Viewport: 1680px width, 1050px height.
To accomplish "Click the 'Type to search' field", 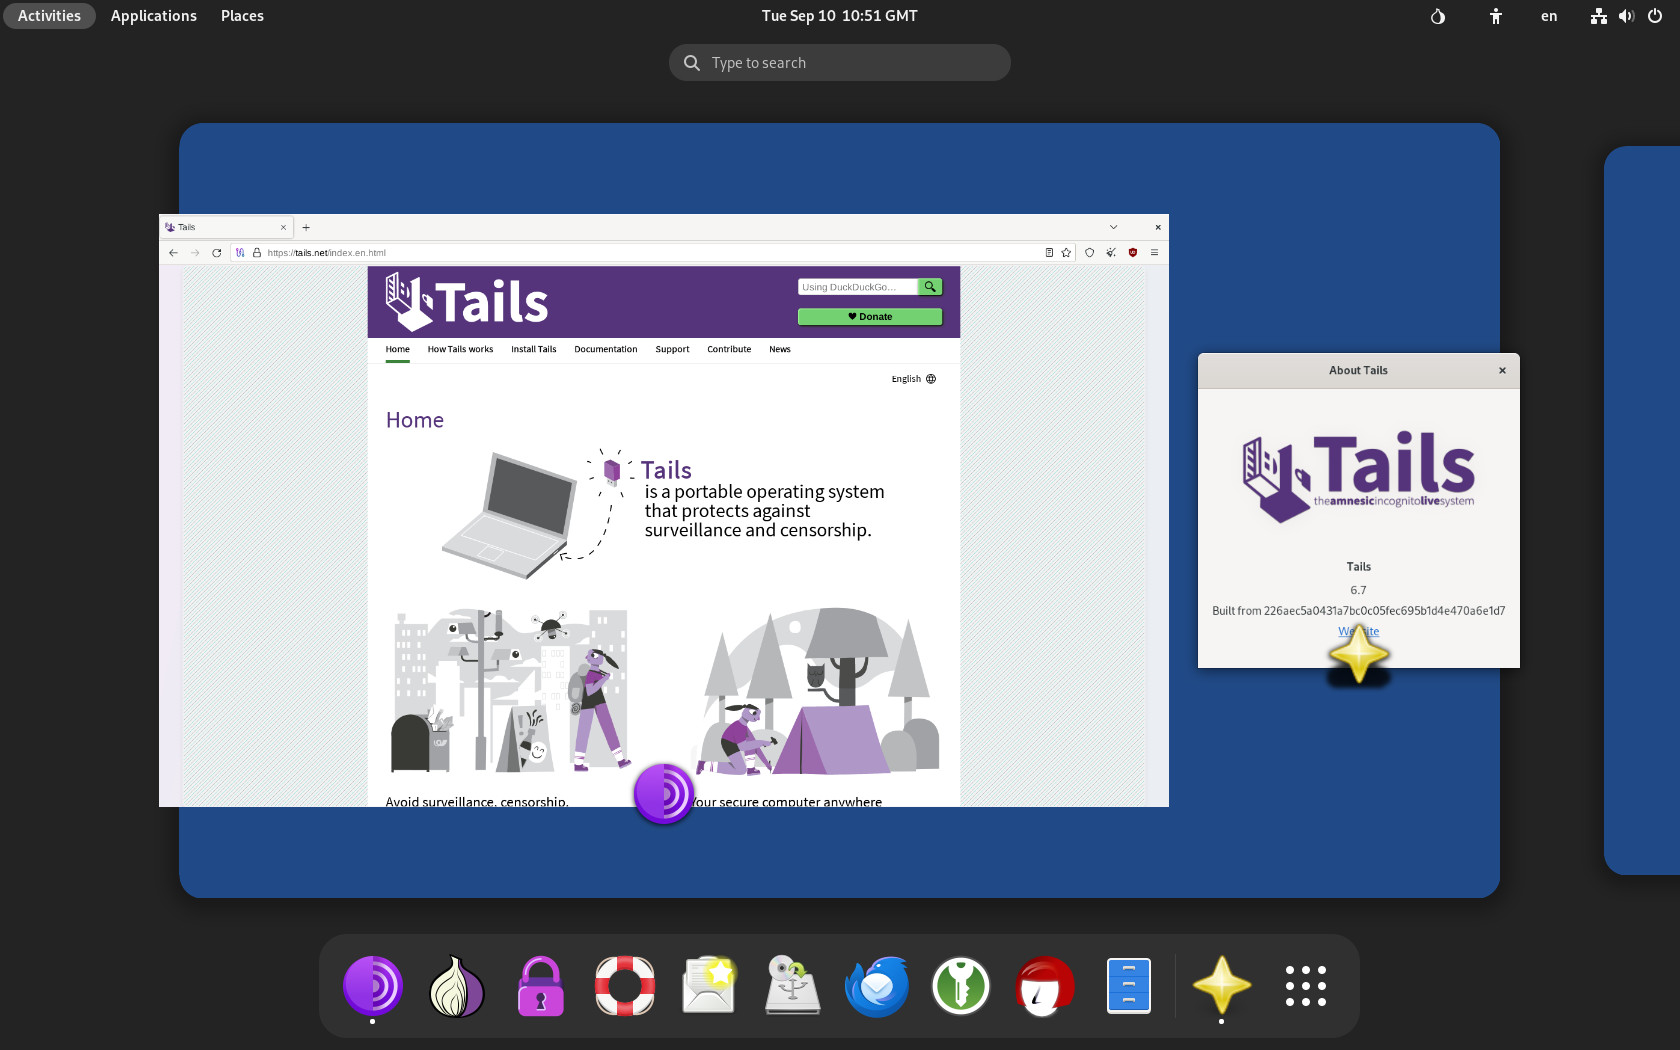I will click(x=839, y=62).
